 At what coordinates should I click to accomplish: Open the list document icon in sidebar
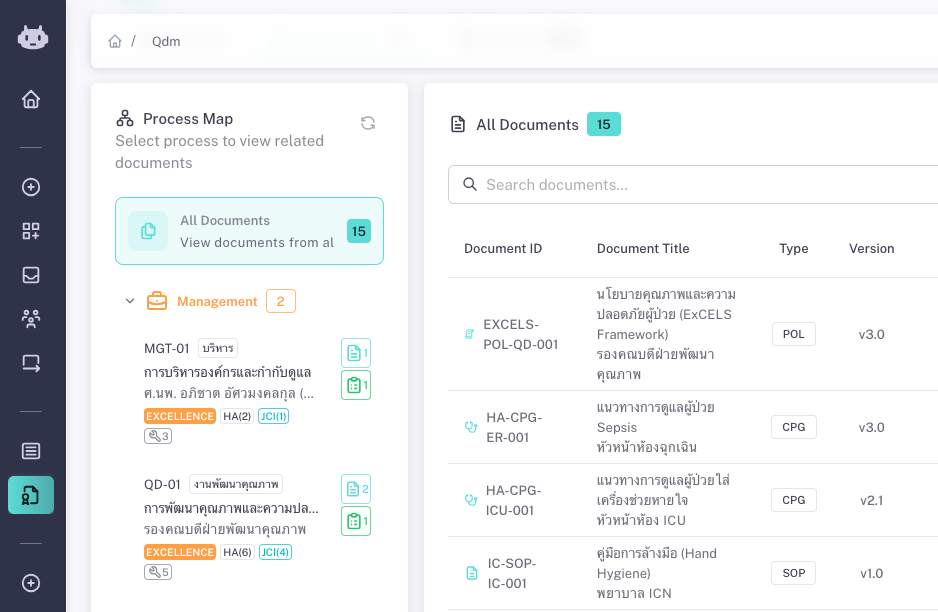tap(31, 450)
